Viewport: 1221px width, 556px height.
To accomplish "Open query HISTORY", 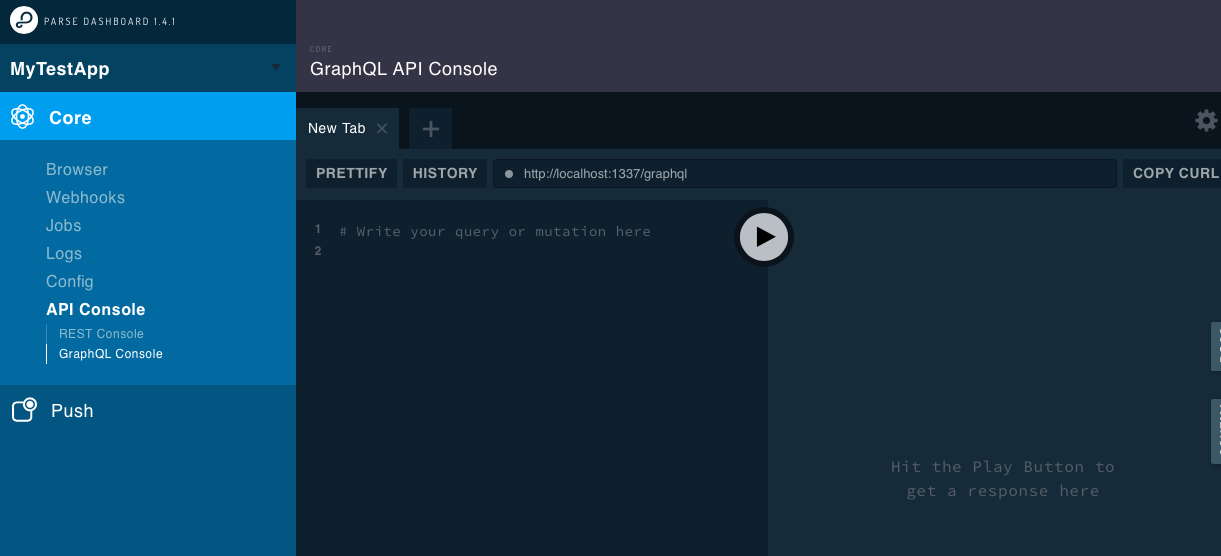I will click(445, 173).
